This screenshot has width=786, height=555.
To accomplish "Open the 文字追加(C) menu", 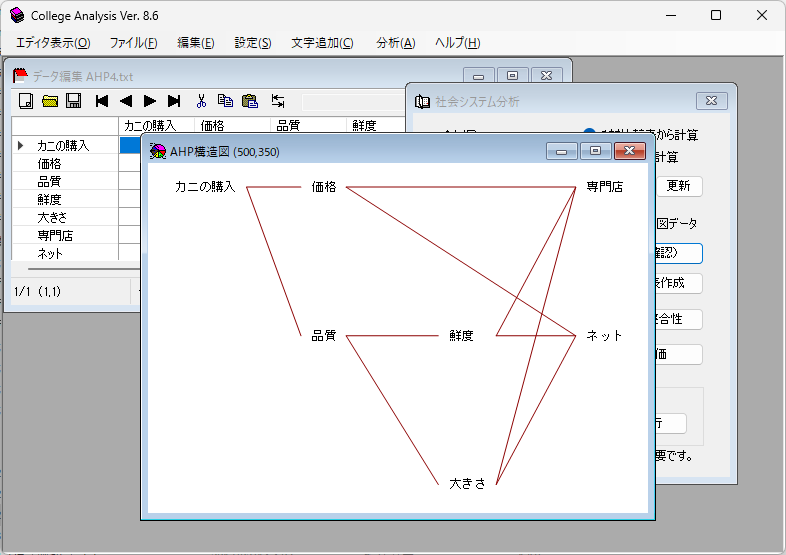I will [322, 43].
